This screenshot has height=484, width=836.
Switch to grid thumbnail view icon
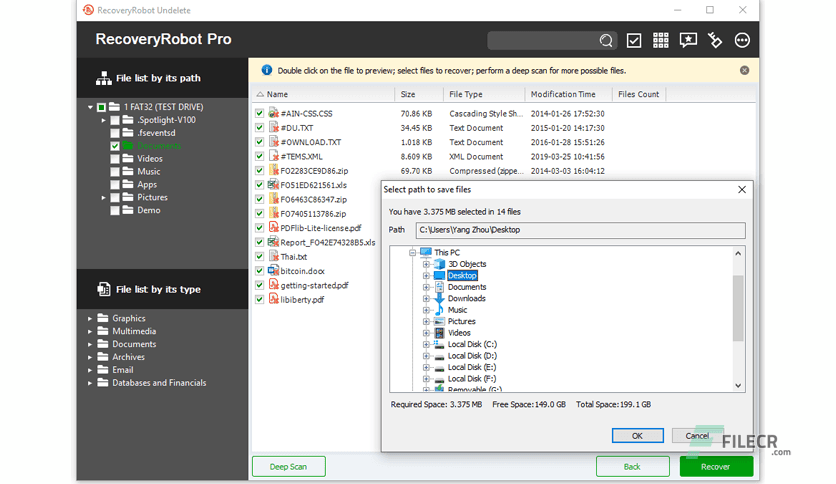[661, 41]
